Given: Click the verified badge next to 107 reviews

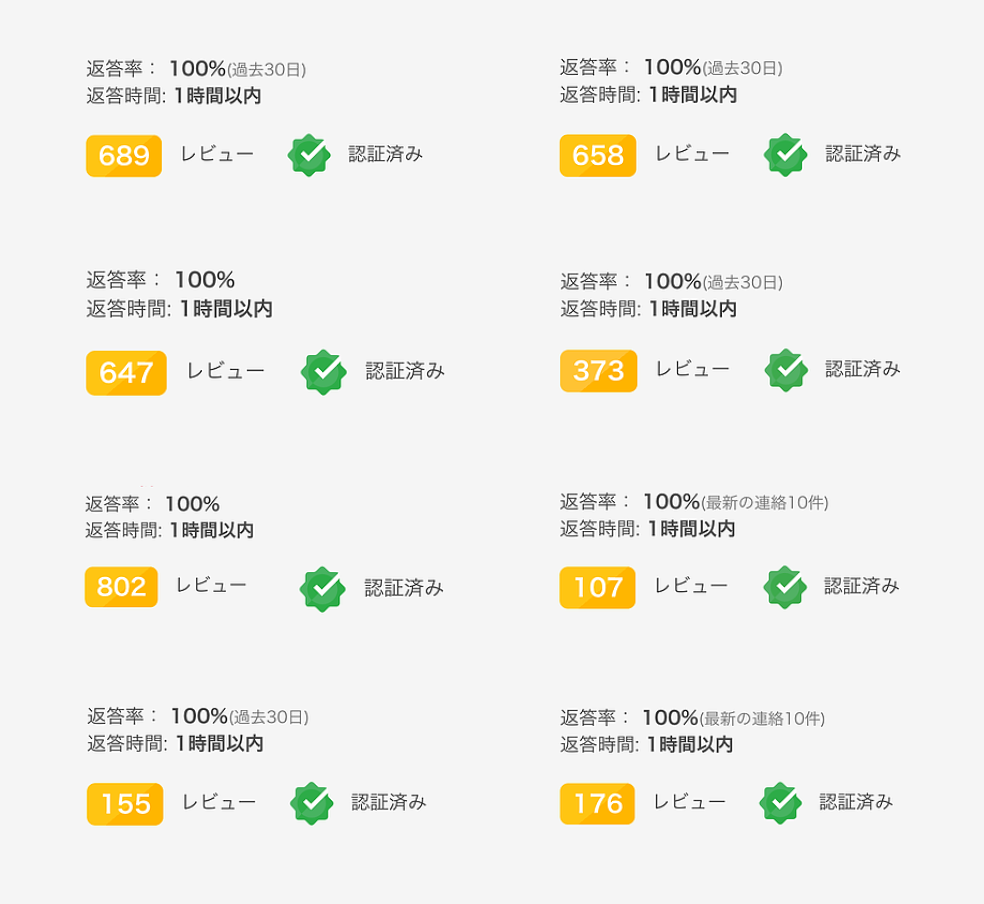Looking at the screenshot, I should 784,587.
